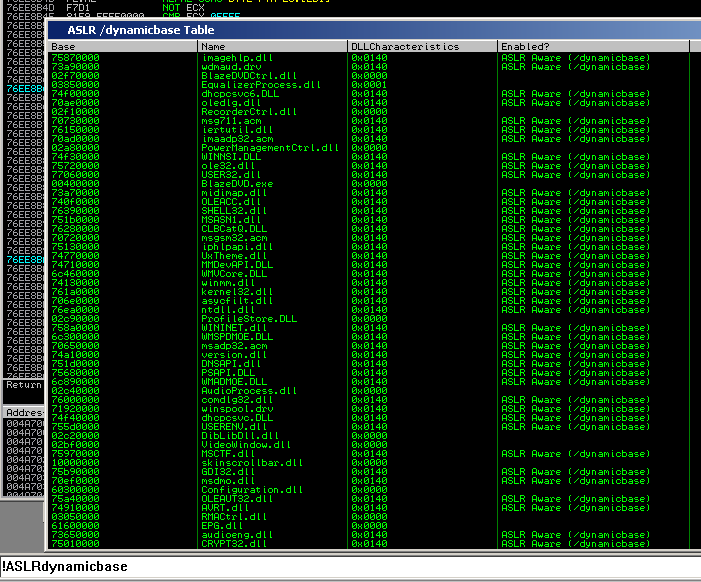Click the table's scroll up arrow

click(695, 46)
